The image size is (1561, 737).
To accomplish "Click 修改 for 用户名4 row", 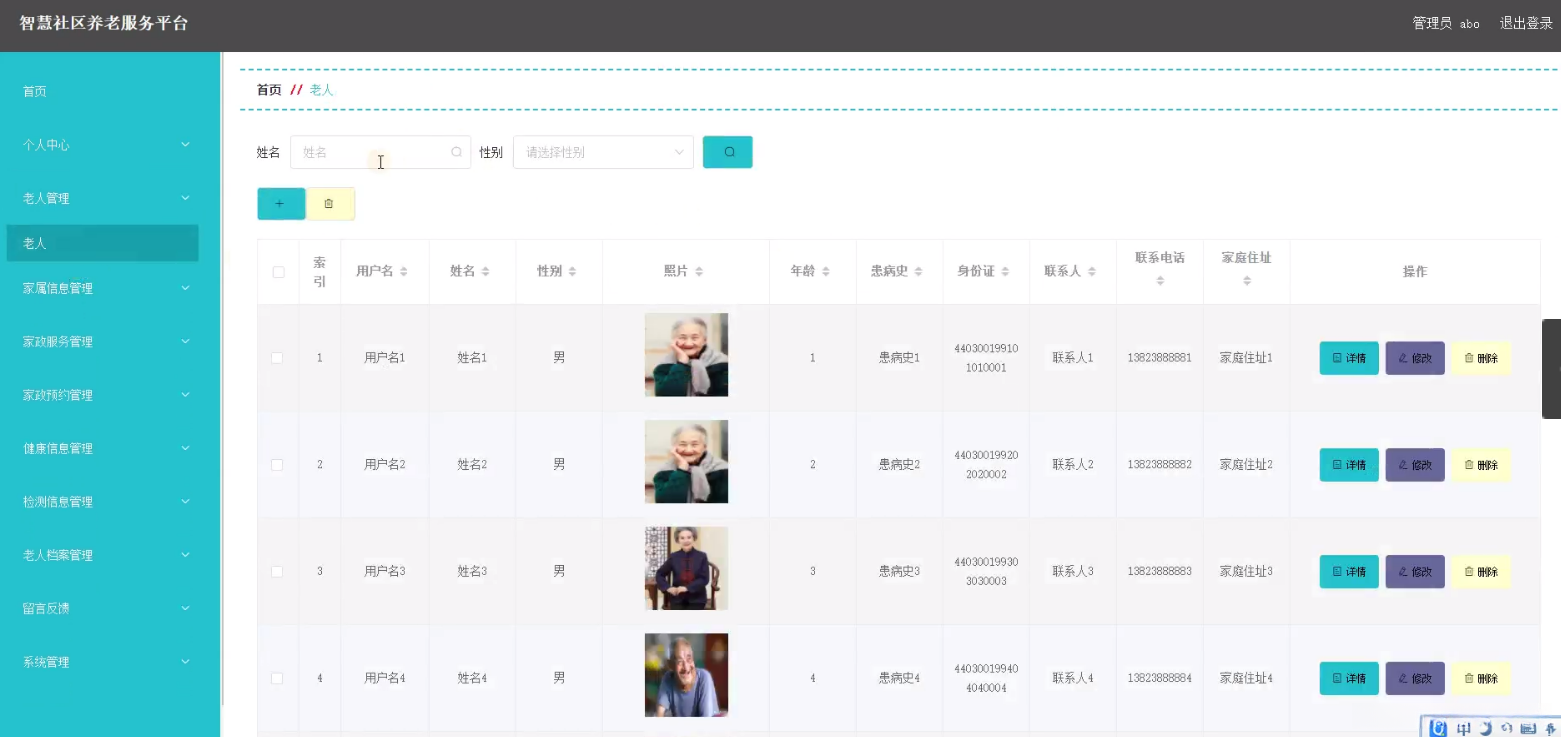I will [1415, 678].
